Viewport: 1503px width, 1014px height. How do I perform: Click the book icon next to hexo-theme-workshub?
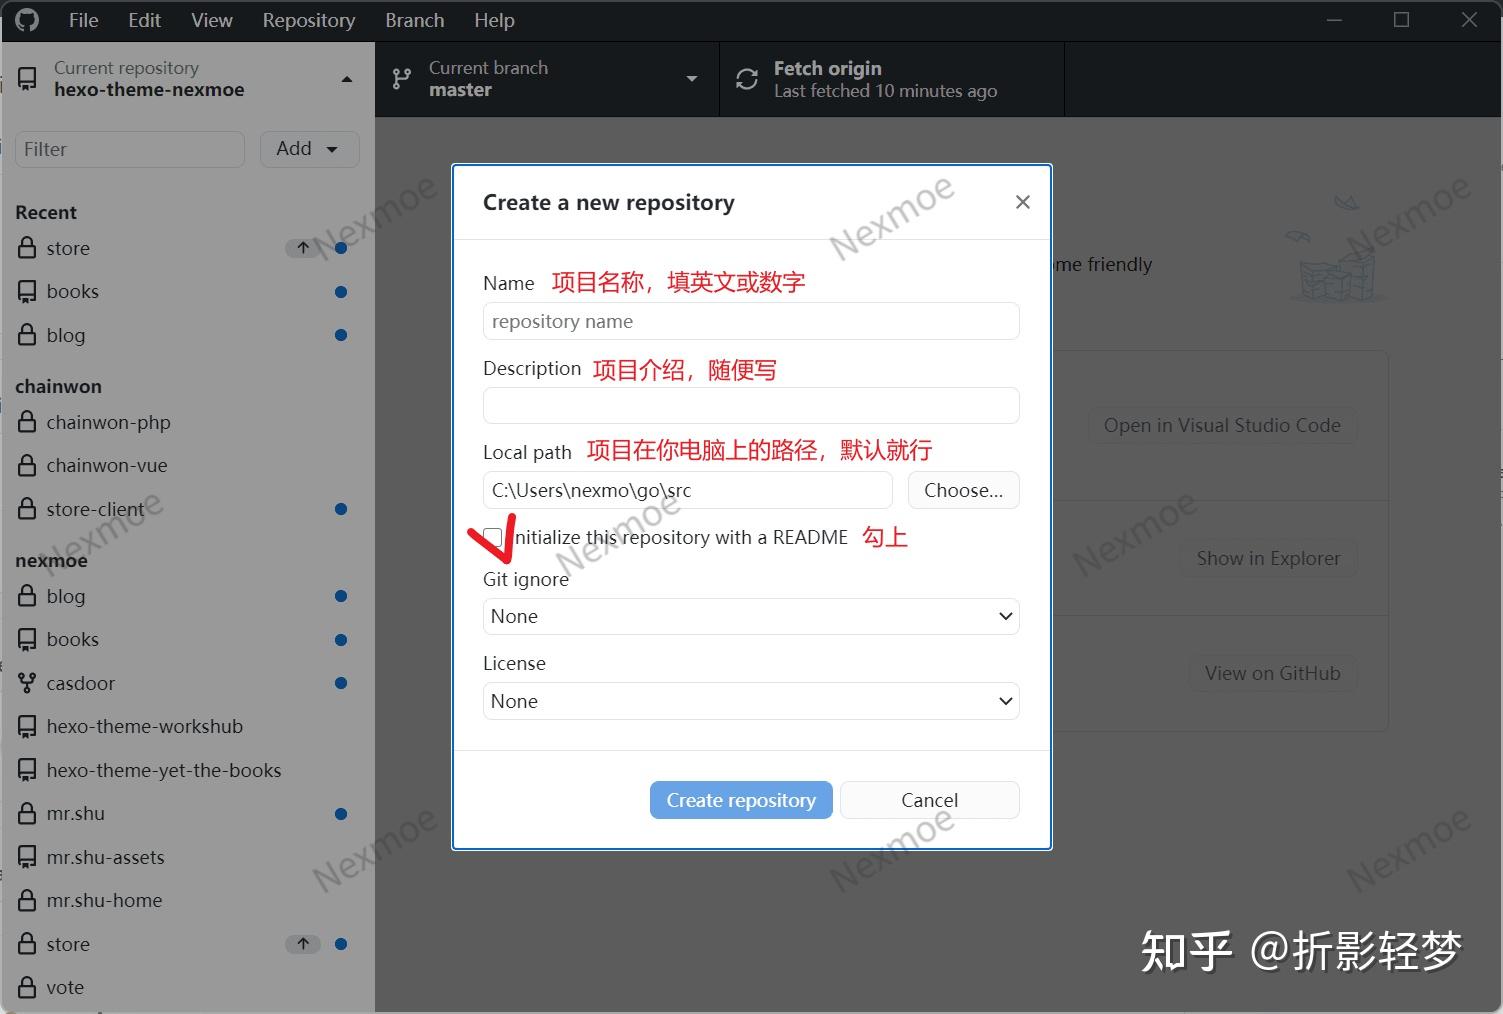click(x=27, y=726)
